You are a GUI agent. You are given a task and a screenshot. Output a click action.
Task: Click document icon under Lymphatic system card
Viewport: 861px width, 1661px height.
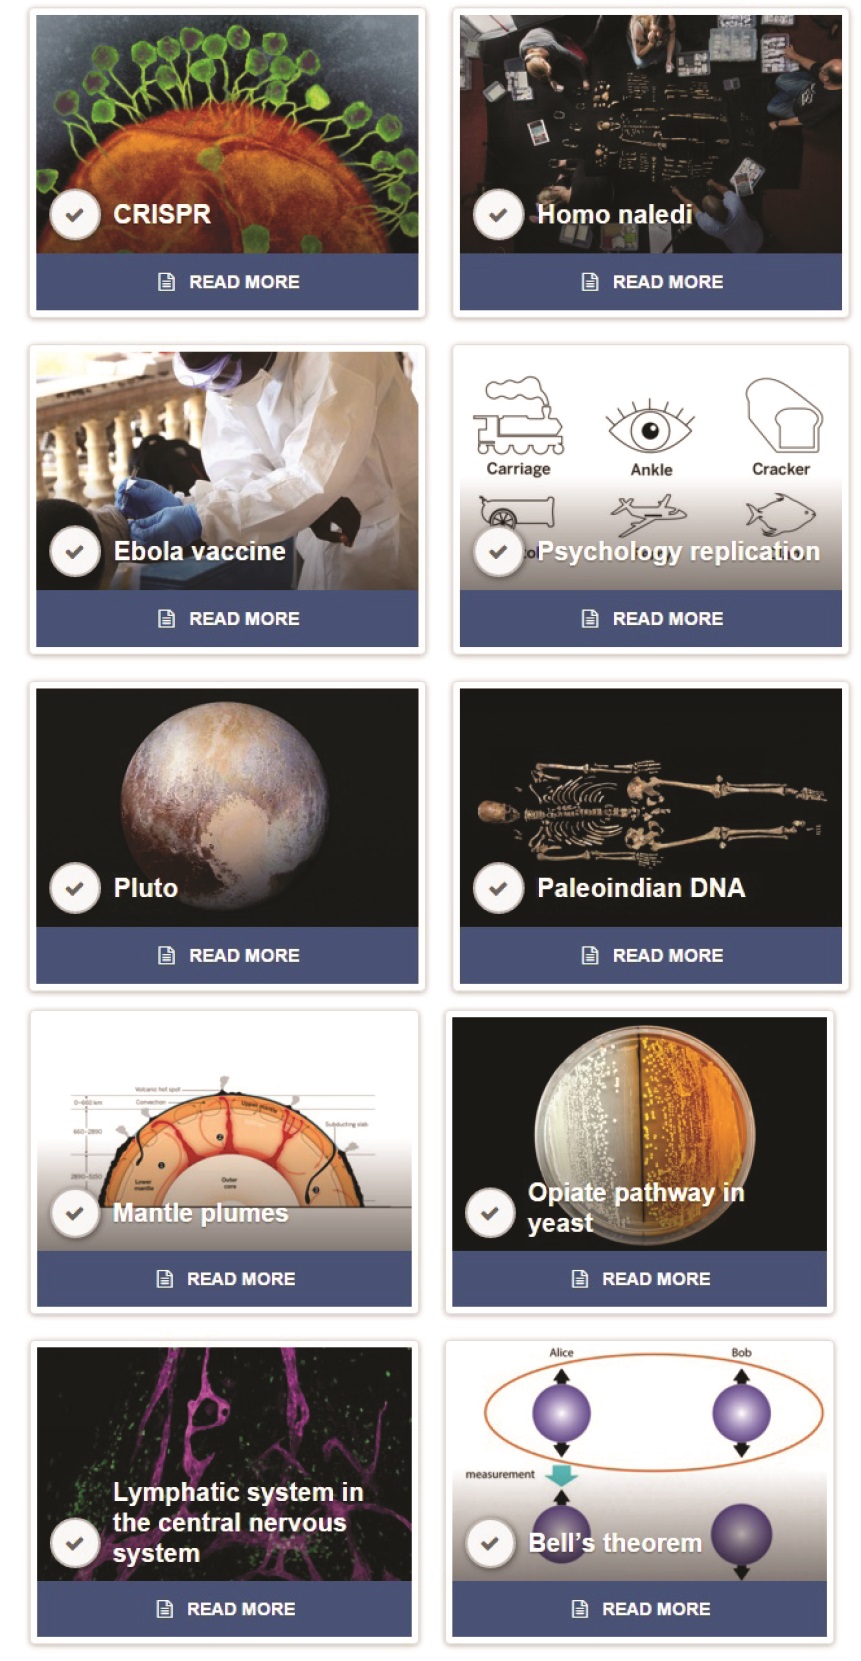coord(165,1609)
